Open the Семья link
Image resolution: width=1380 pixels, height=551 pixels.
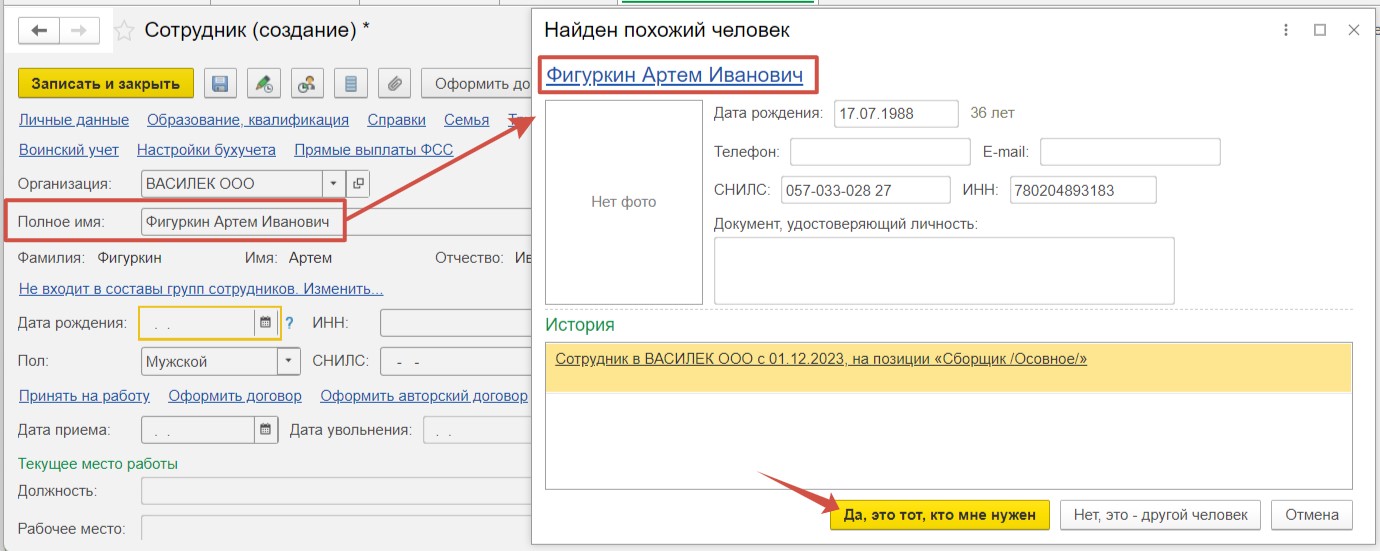pos(467,120)
